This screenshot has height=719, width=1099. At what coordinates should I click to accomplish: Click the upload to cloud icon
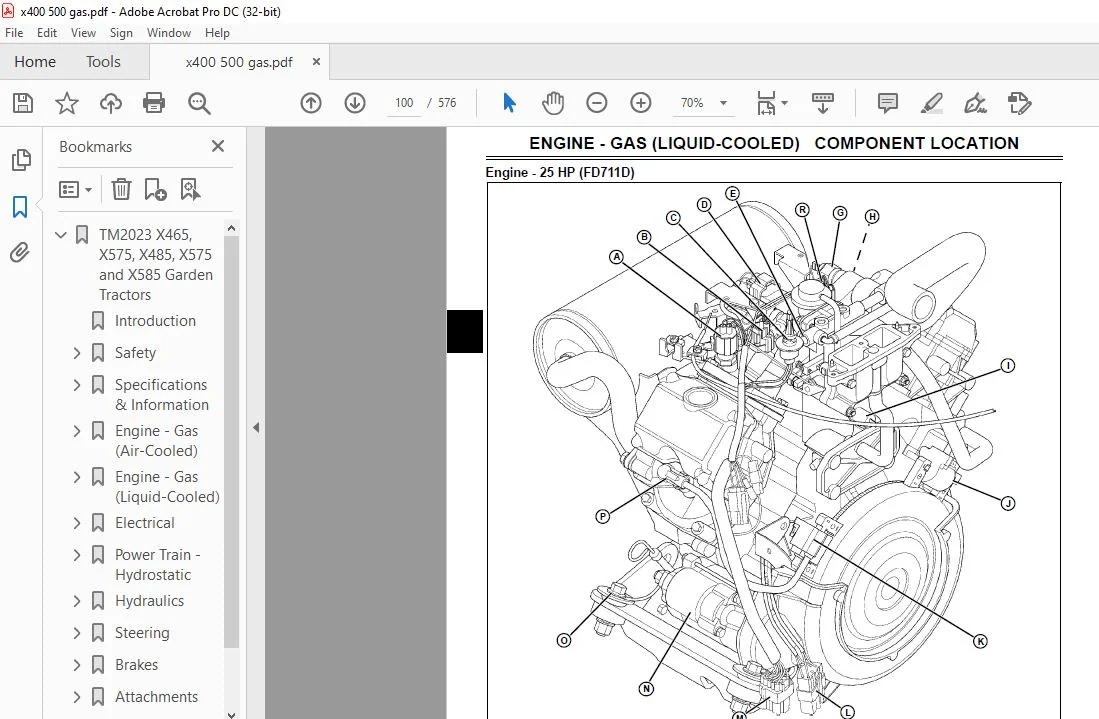coord(110,104)
